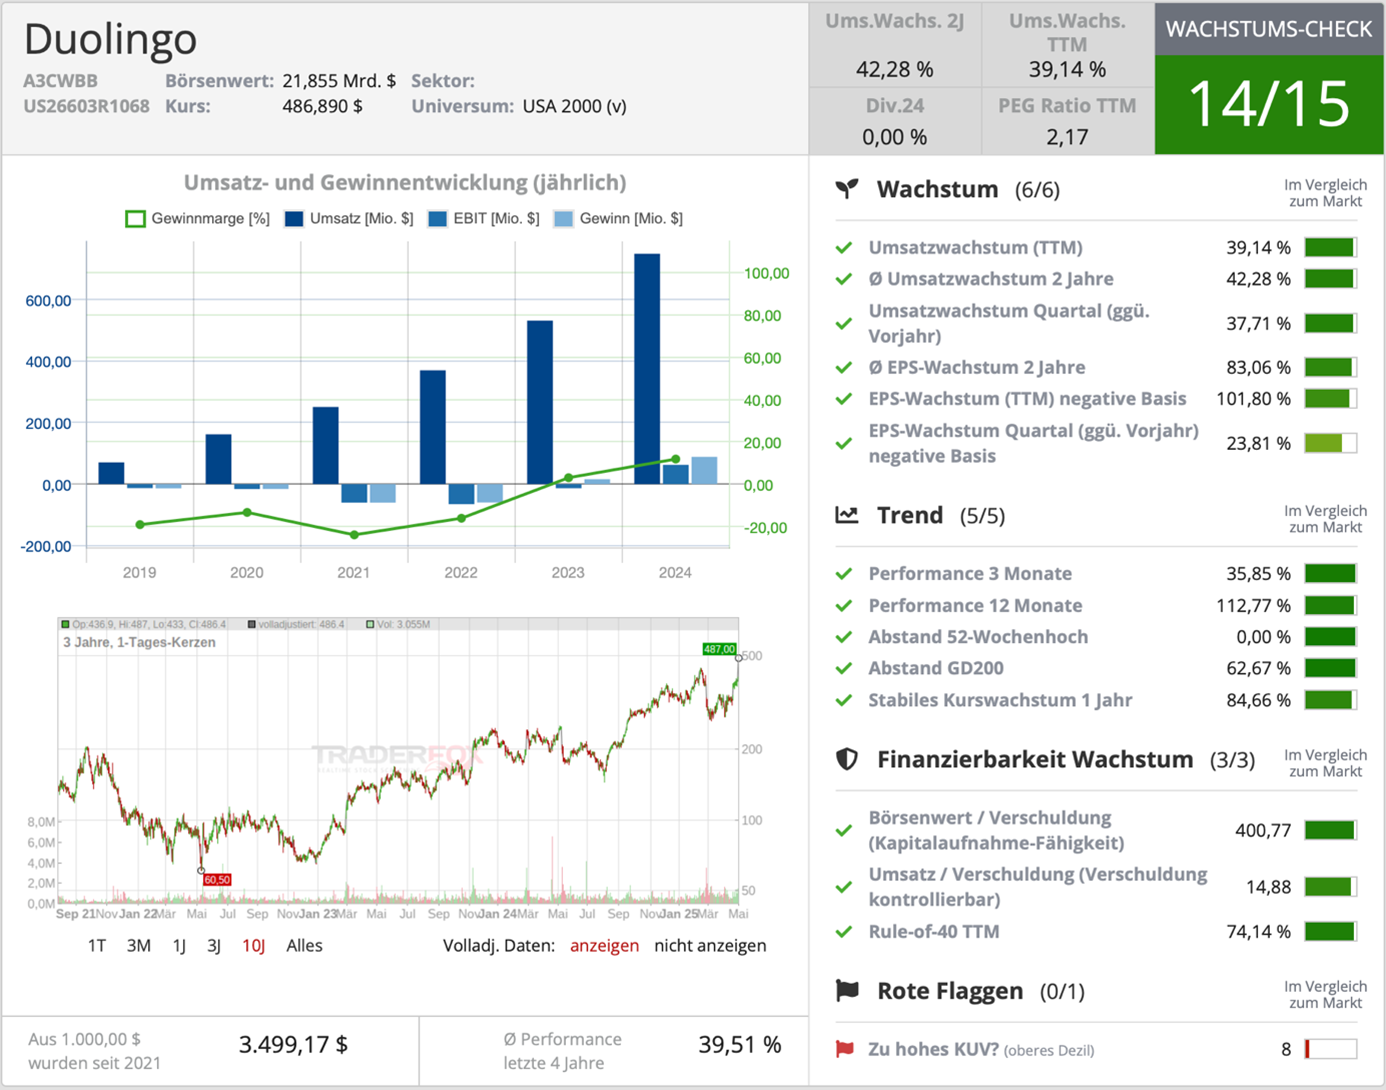Click the 'PEG Ratio TTM' 2,17 tile
Viewport: 1386px width, 1090px height.
(1067, 121)
